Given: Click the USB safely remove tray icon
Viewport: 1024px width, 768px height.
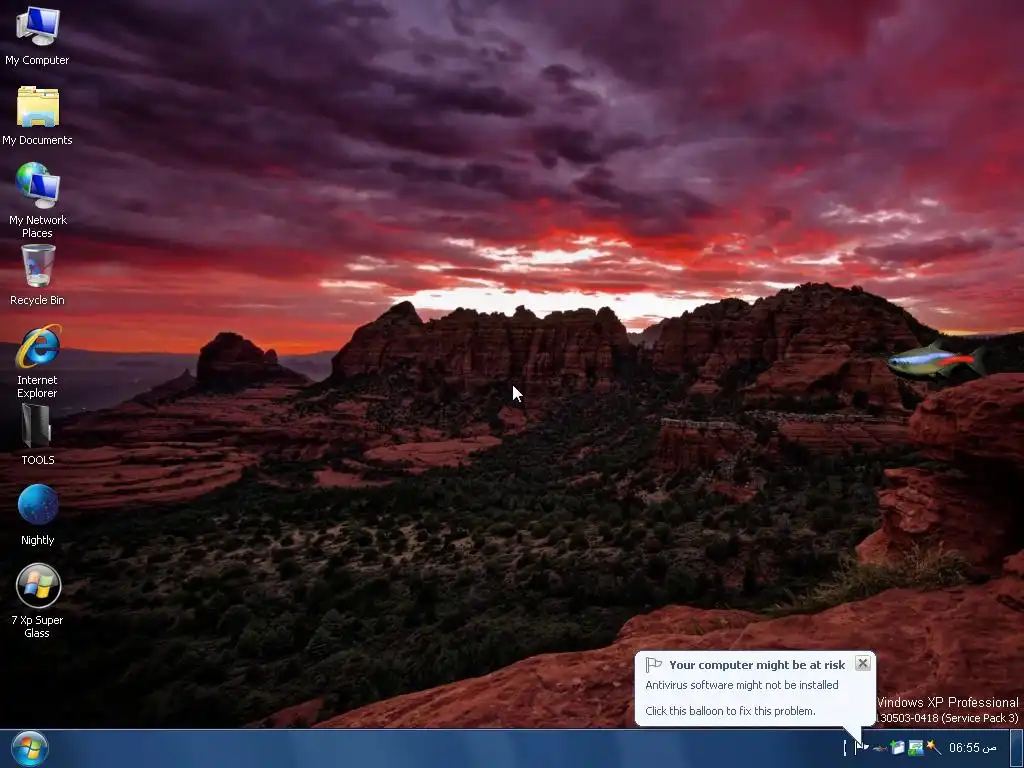Looking at the screenshot, I should click(880, 748).
